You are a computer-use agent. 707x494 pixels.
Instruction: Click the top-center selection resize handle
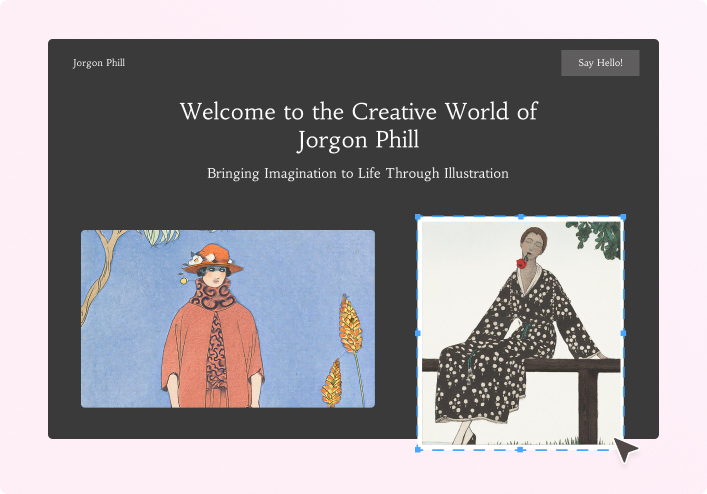click(x=520, y=217)
